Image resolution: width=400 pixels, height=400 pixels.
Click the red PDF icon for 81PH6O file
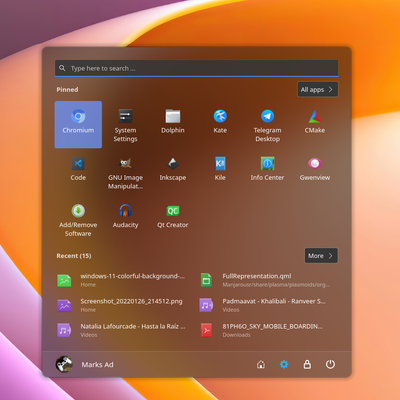pyautogui.click(x=206, y=330)
